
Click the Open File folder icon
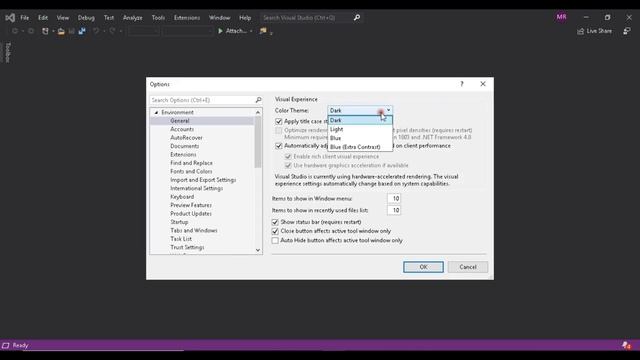[61, 31]
